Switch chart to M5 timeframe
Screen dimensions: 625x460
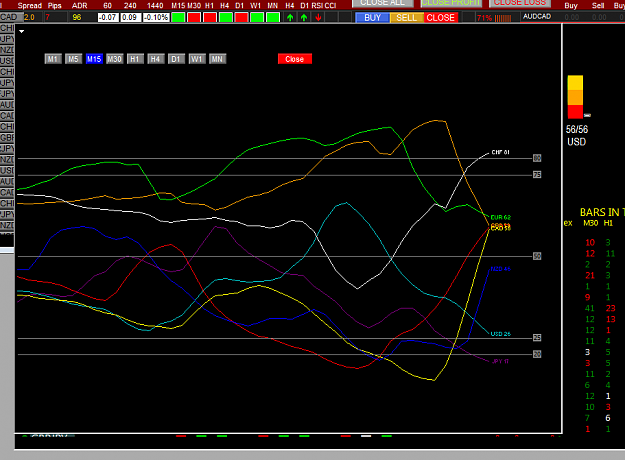coord(73,59)
